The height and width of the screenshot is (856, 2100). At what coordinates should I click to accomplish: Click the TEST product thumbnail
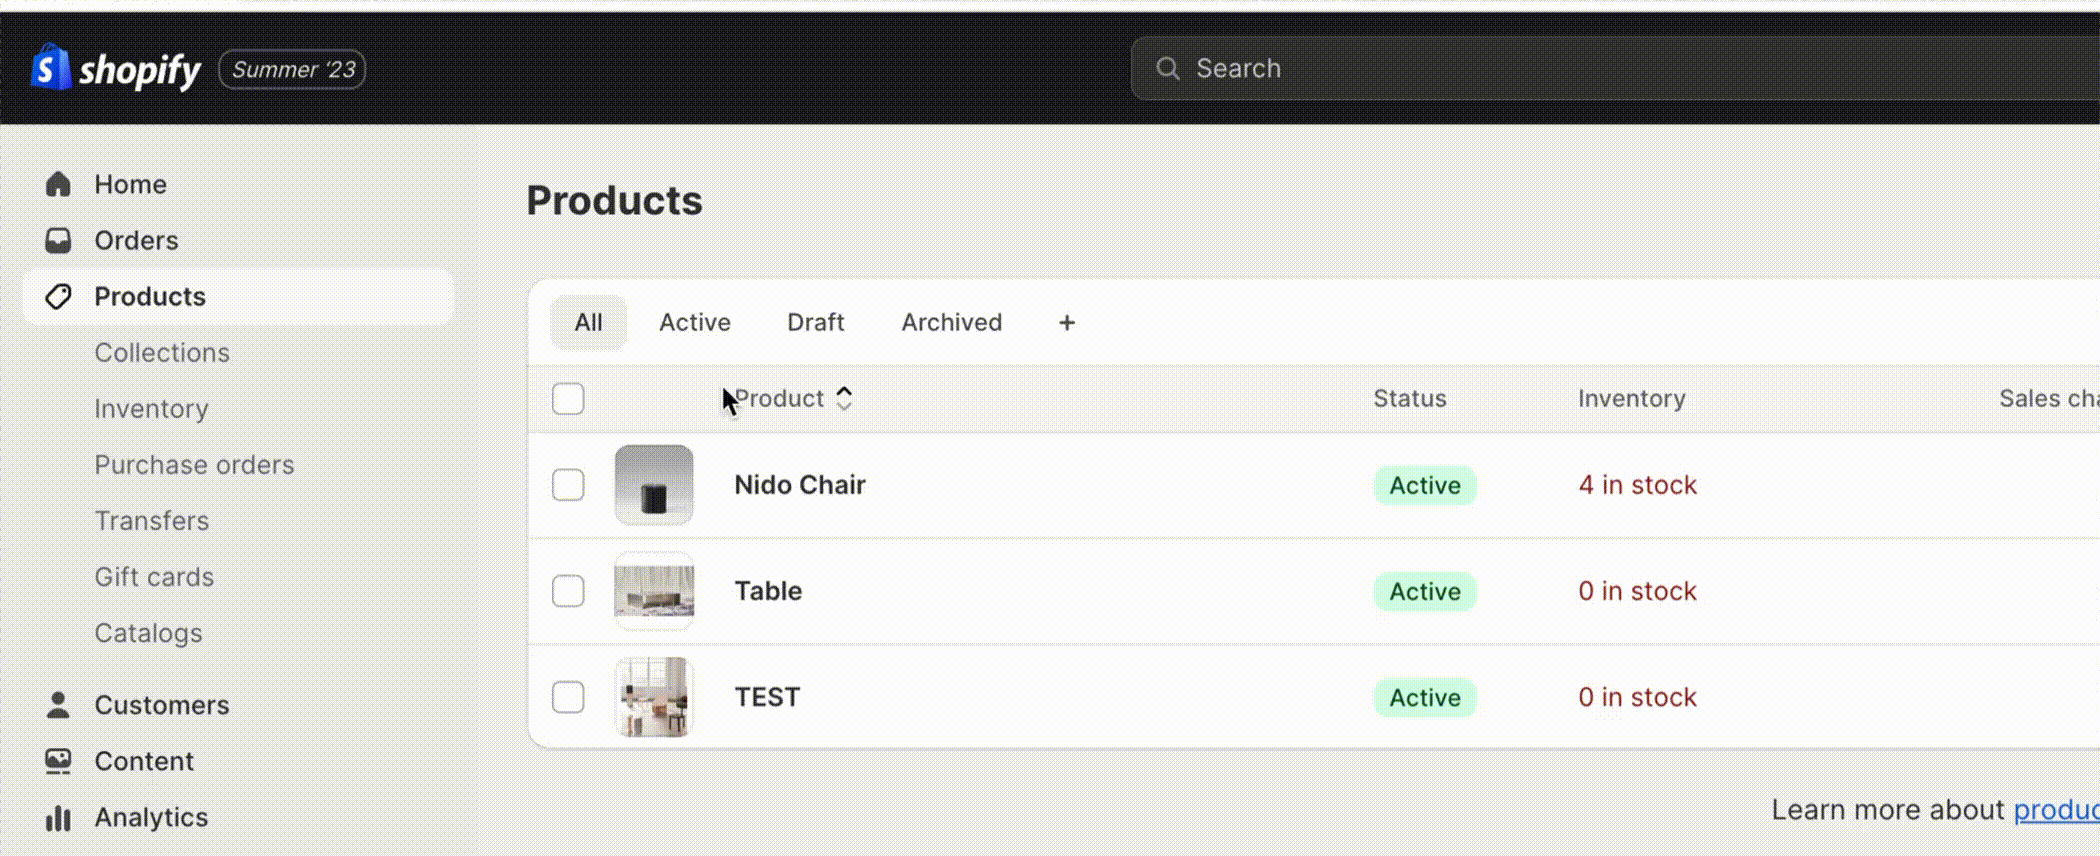tap(654, 697)
